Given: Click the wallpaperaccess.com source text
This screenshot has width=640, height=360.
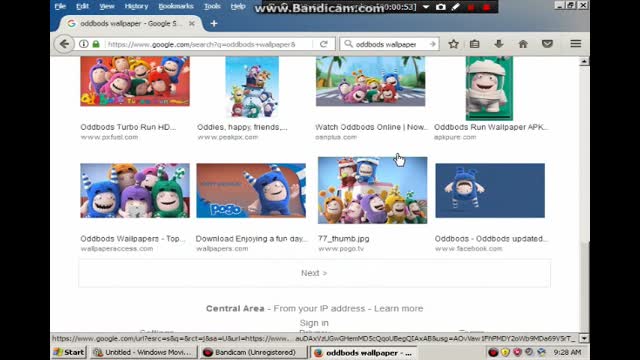Looking at the screenshot, I should tap(117, 249).
